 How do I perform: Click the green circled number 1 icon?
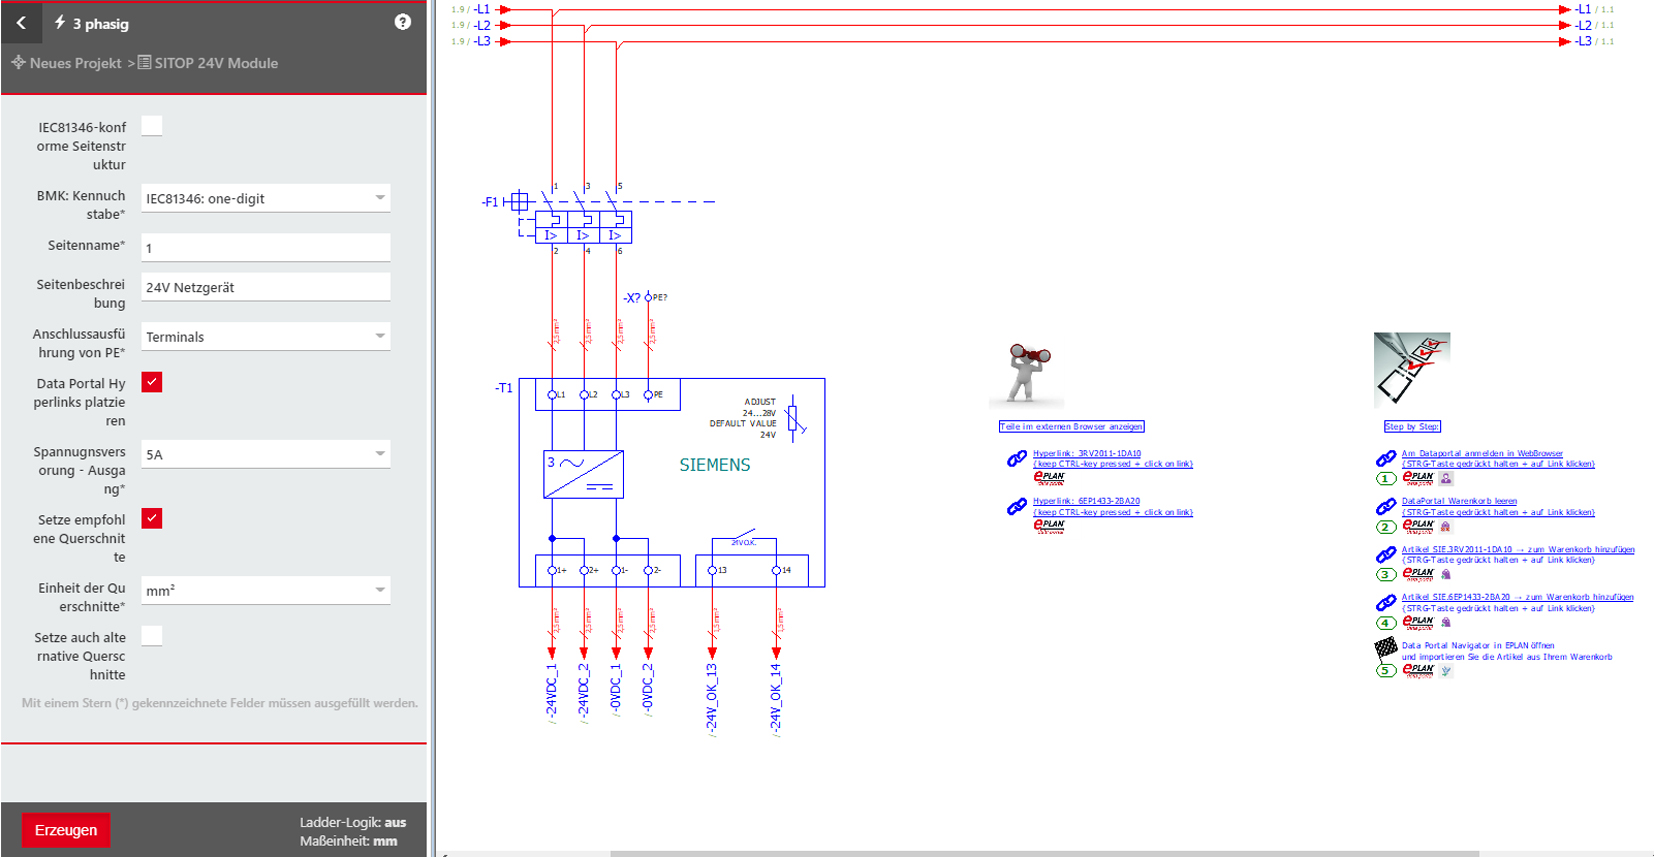point(1385,479)
